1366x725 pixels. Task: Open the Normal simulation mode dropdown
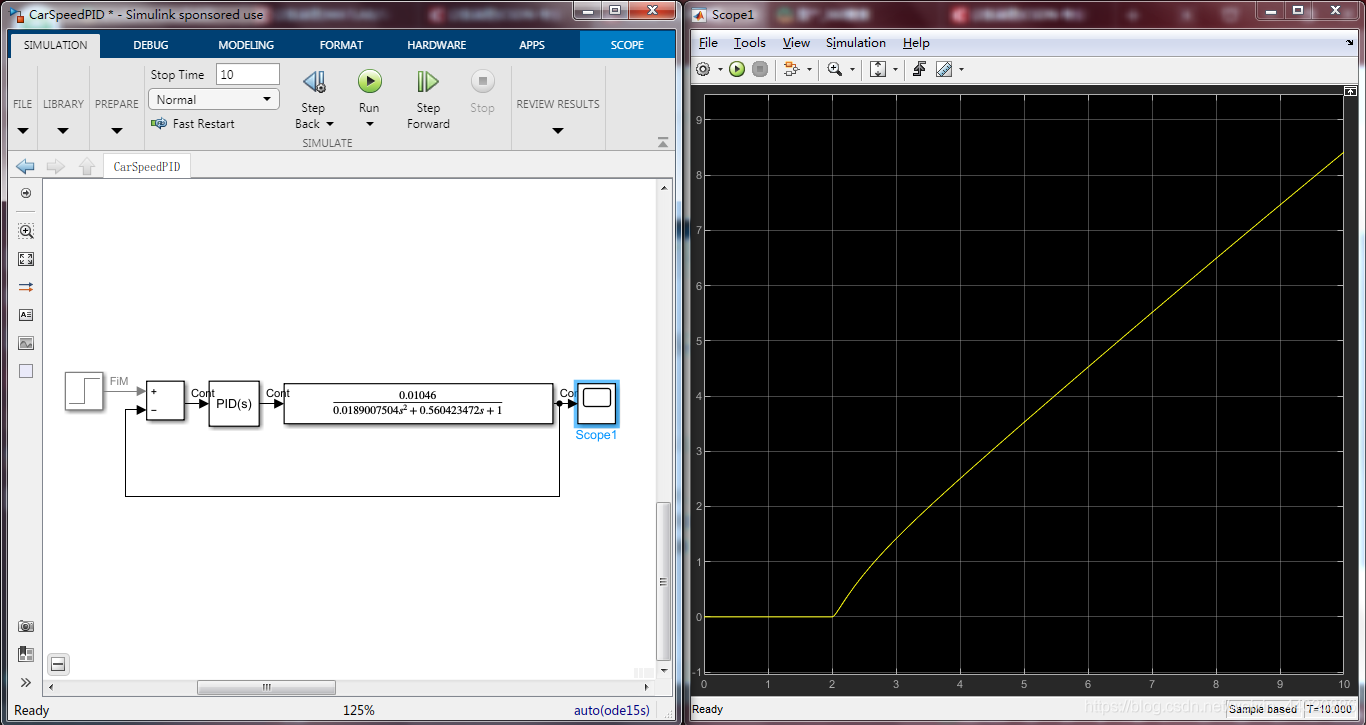213,99
